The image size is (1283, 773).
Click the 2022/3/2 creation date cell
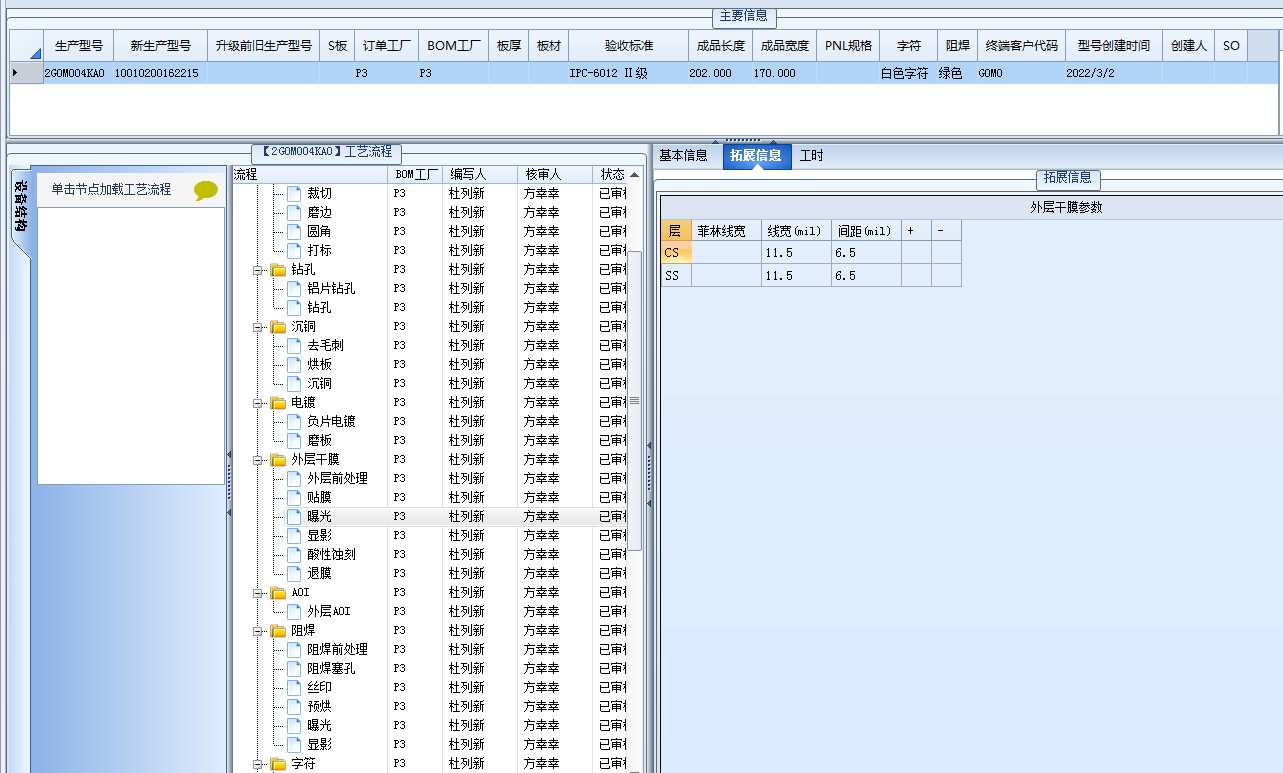point(1113,73)
